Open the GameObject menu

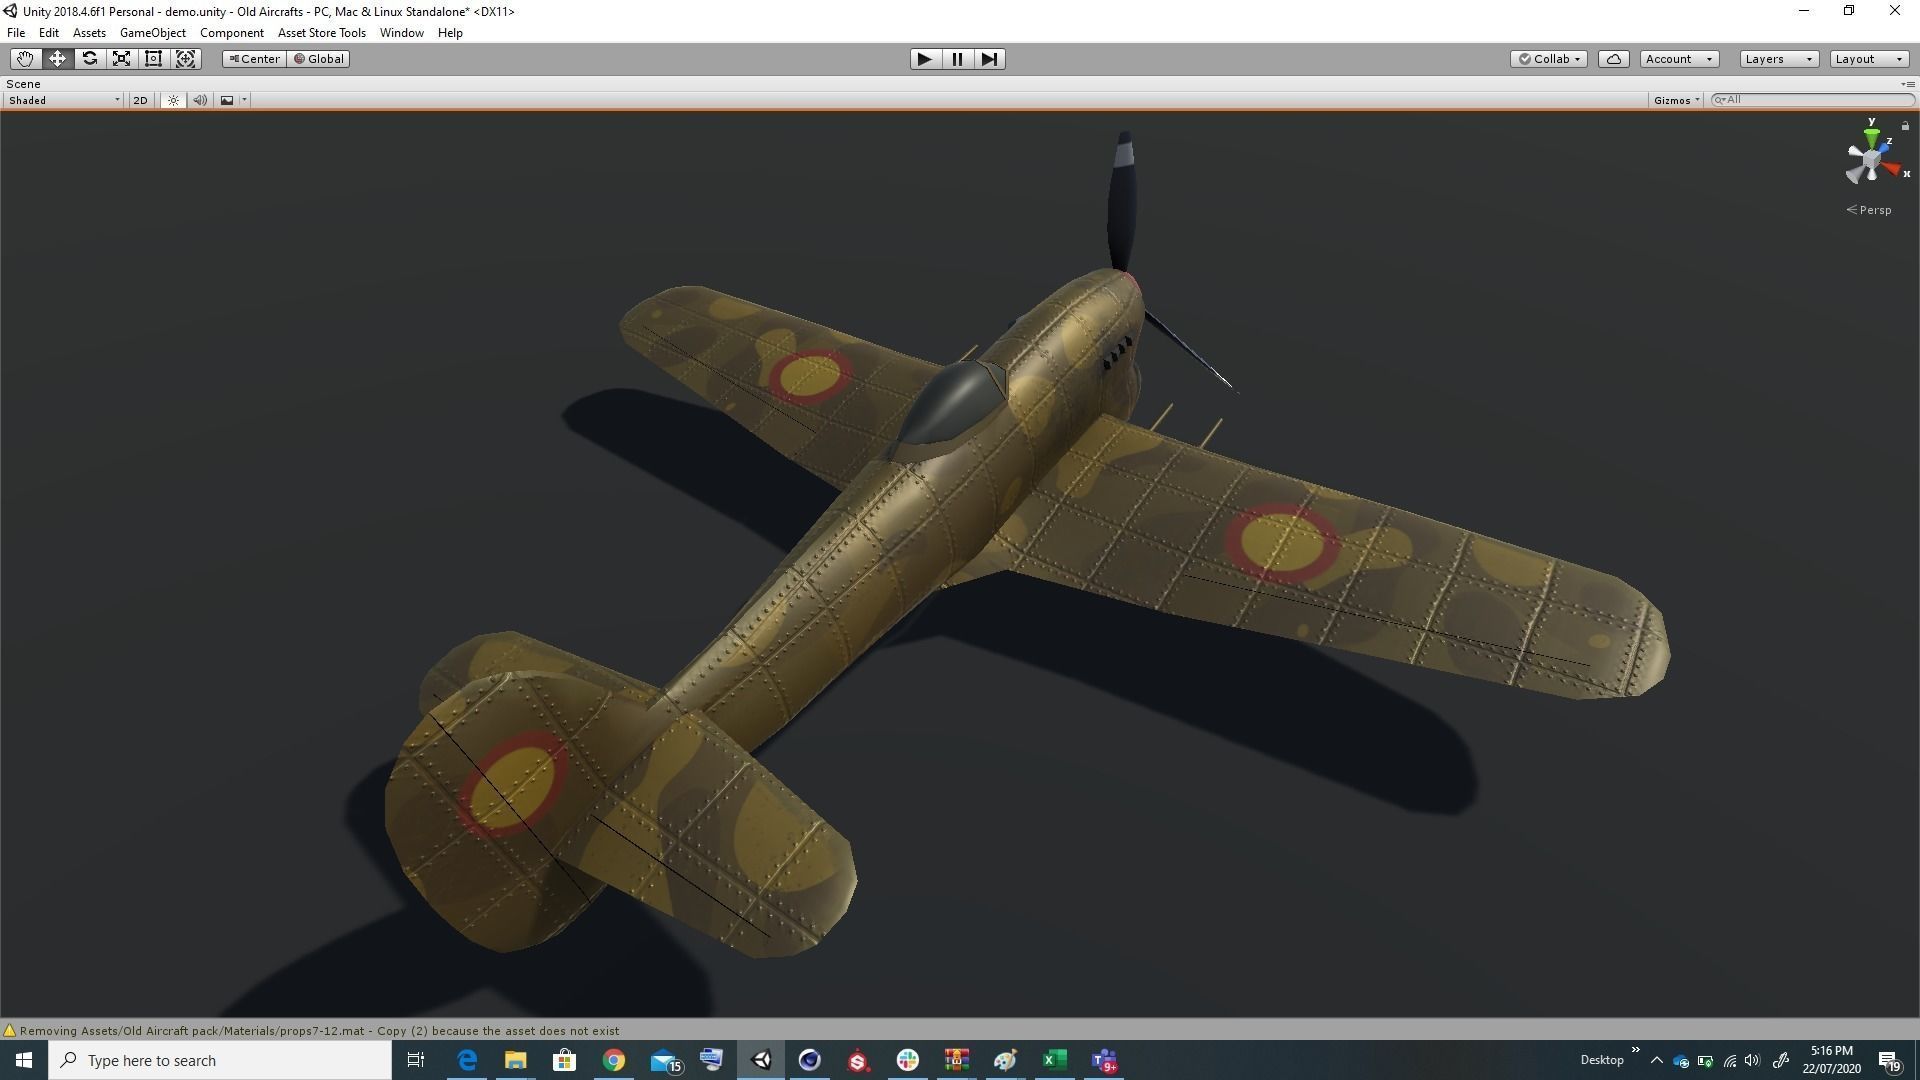click(x=153, y=33)
